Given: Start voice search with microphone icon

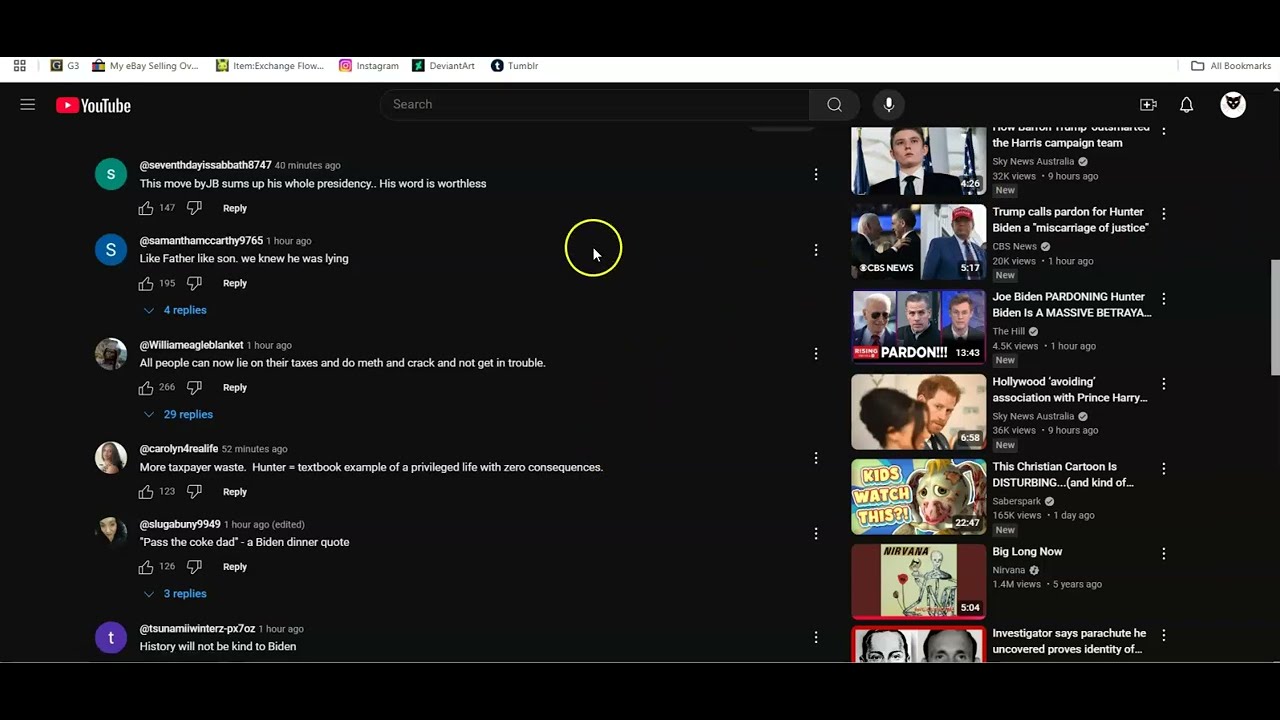Looking at the screenshot, I should point(888,104).
